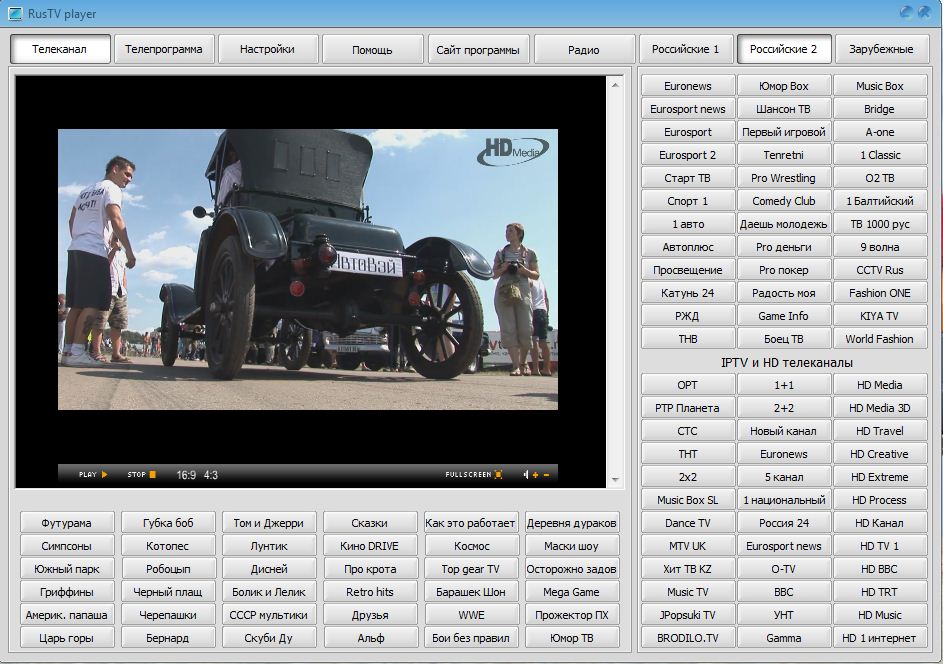Decrease volume with the minus icon
The image size is (943, 664).
coord(546,475)
